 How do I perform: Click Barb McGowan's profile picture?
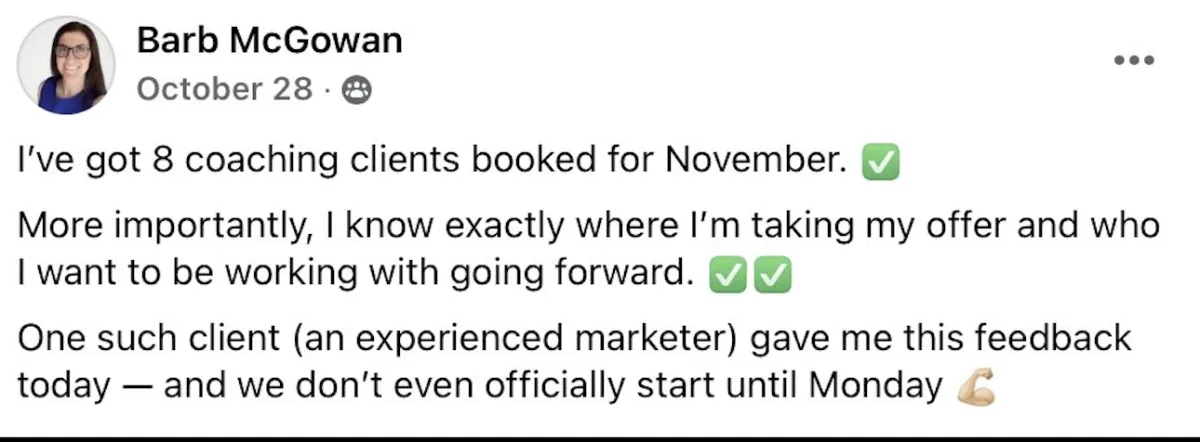(x=65, y=65)
